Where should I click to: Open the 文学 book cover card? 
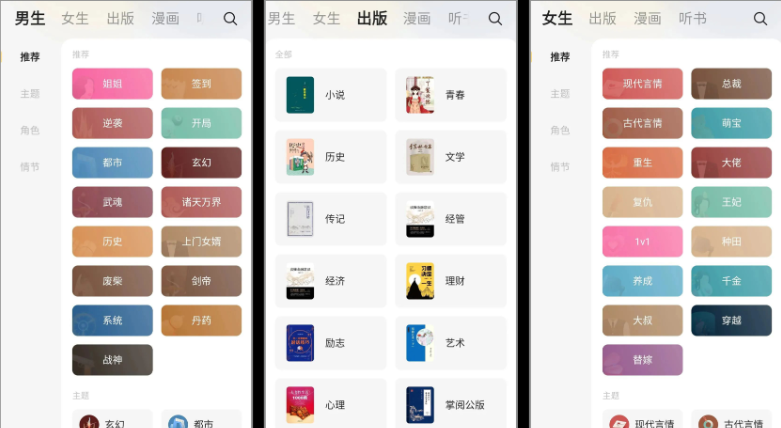pos(451,157)
